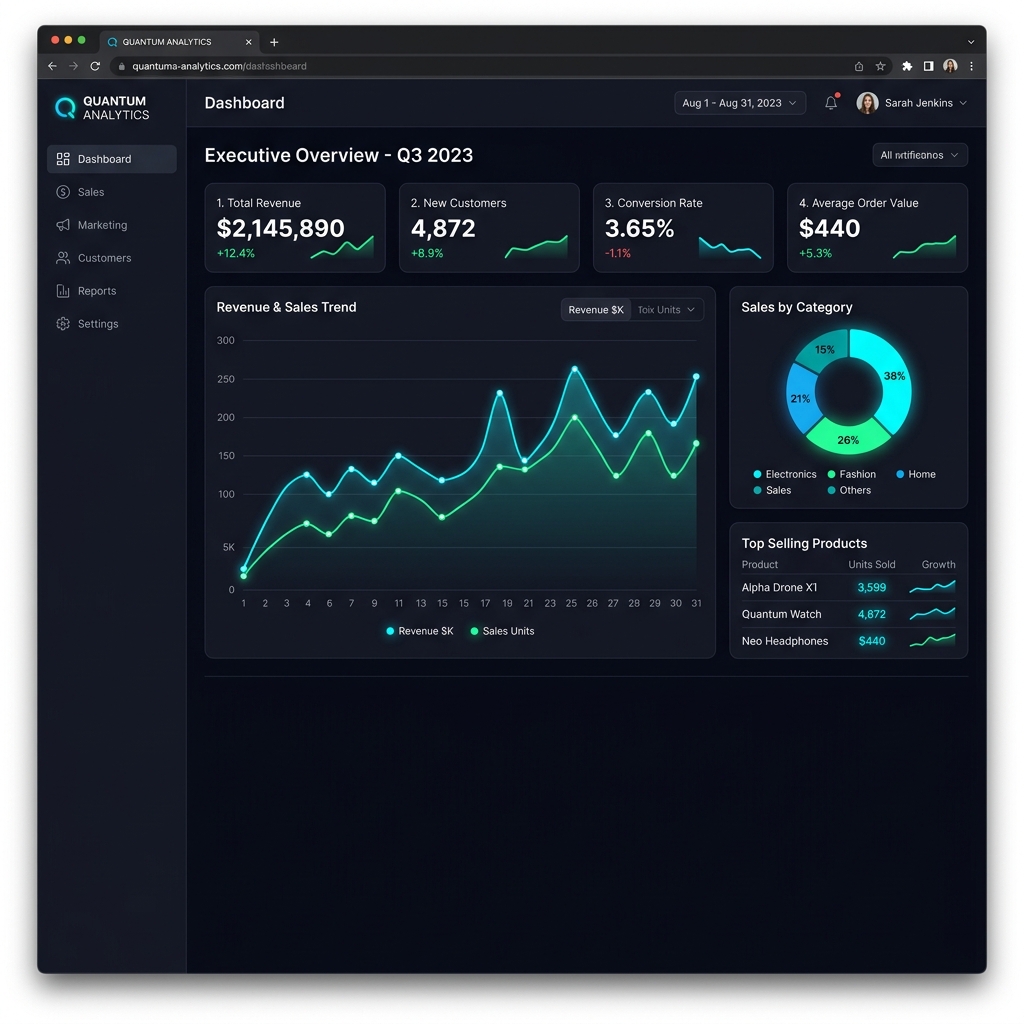Open the Aug 1 - Aug 31 date picker
The image size is (1024, 1024).
click(740, 102)
